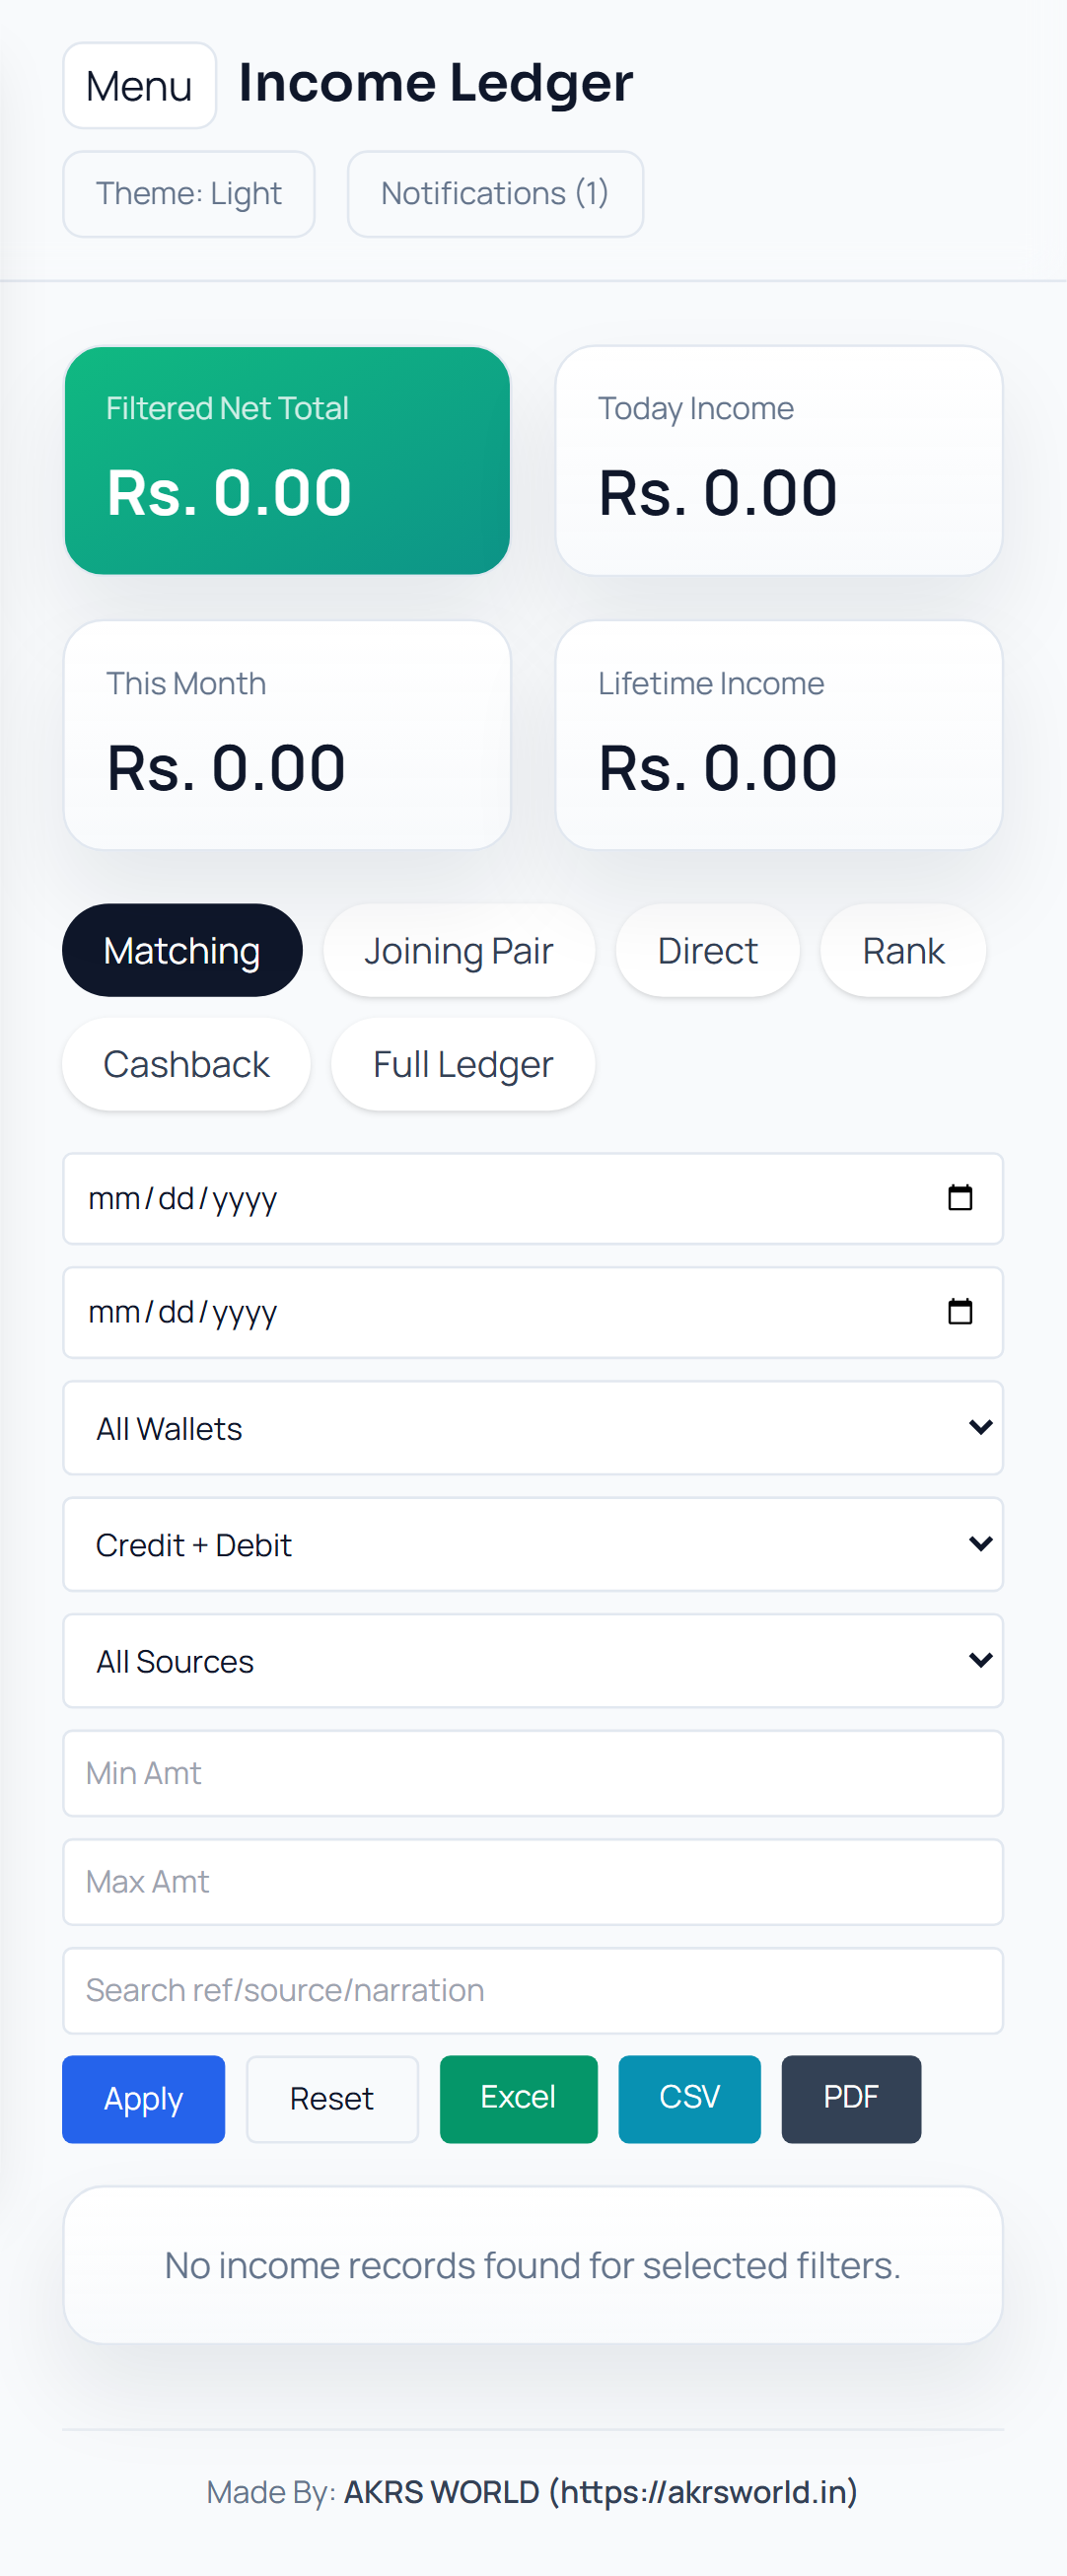The width and height of the screenshot is (1067, 2576).
Task: Switch to the Cashback tab
Action: click(186, 1064)
